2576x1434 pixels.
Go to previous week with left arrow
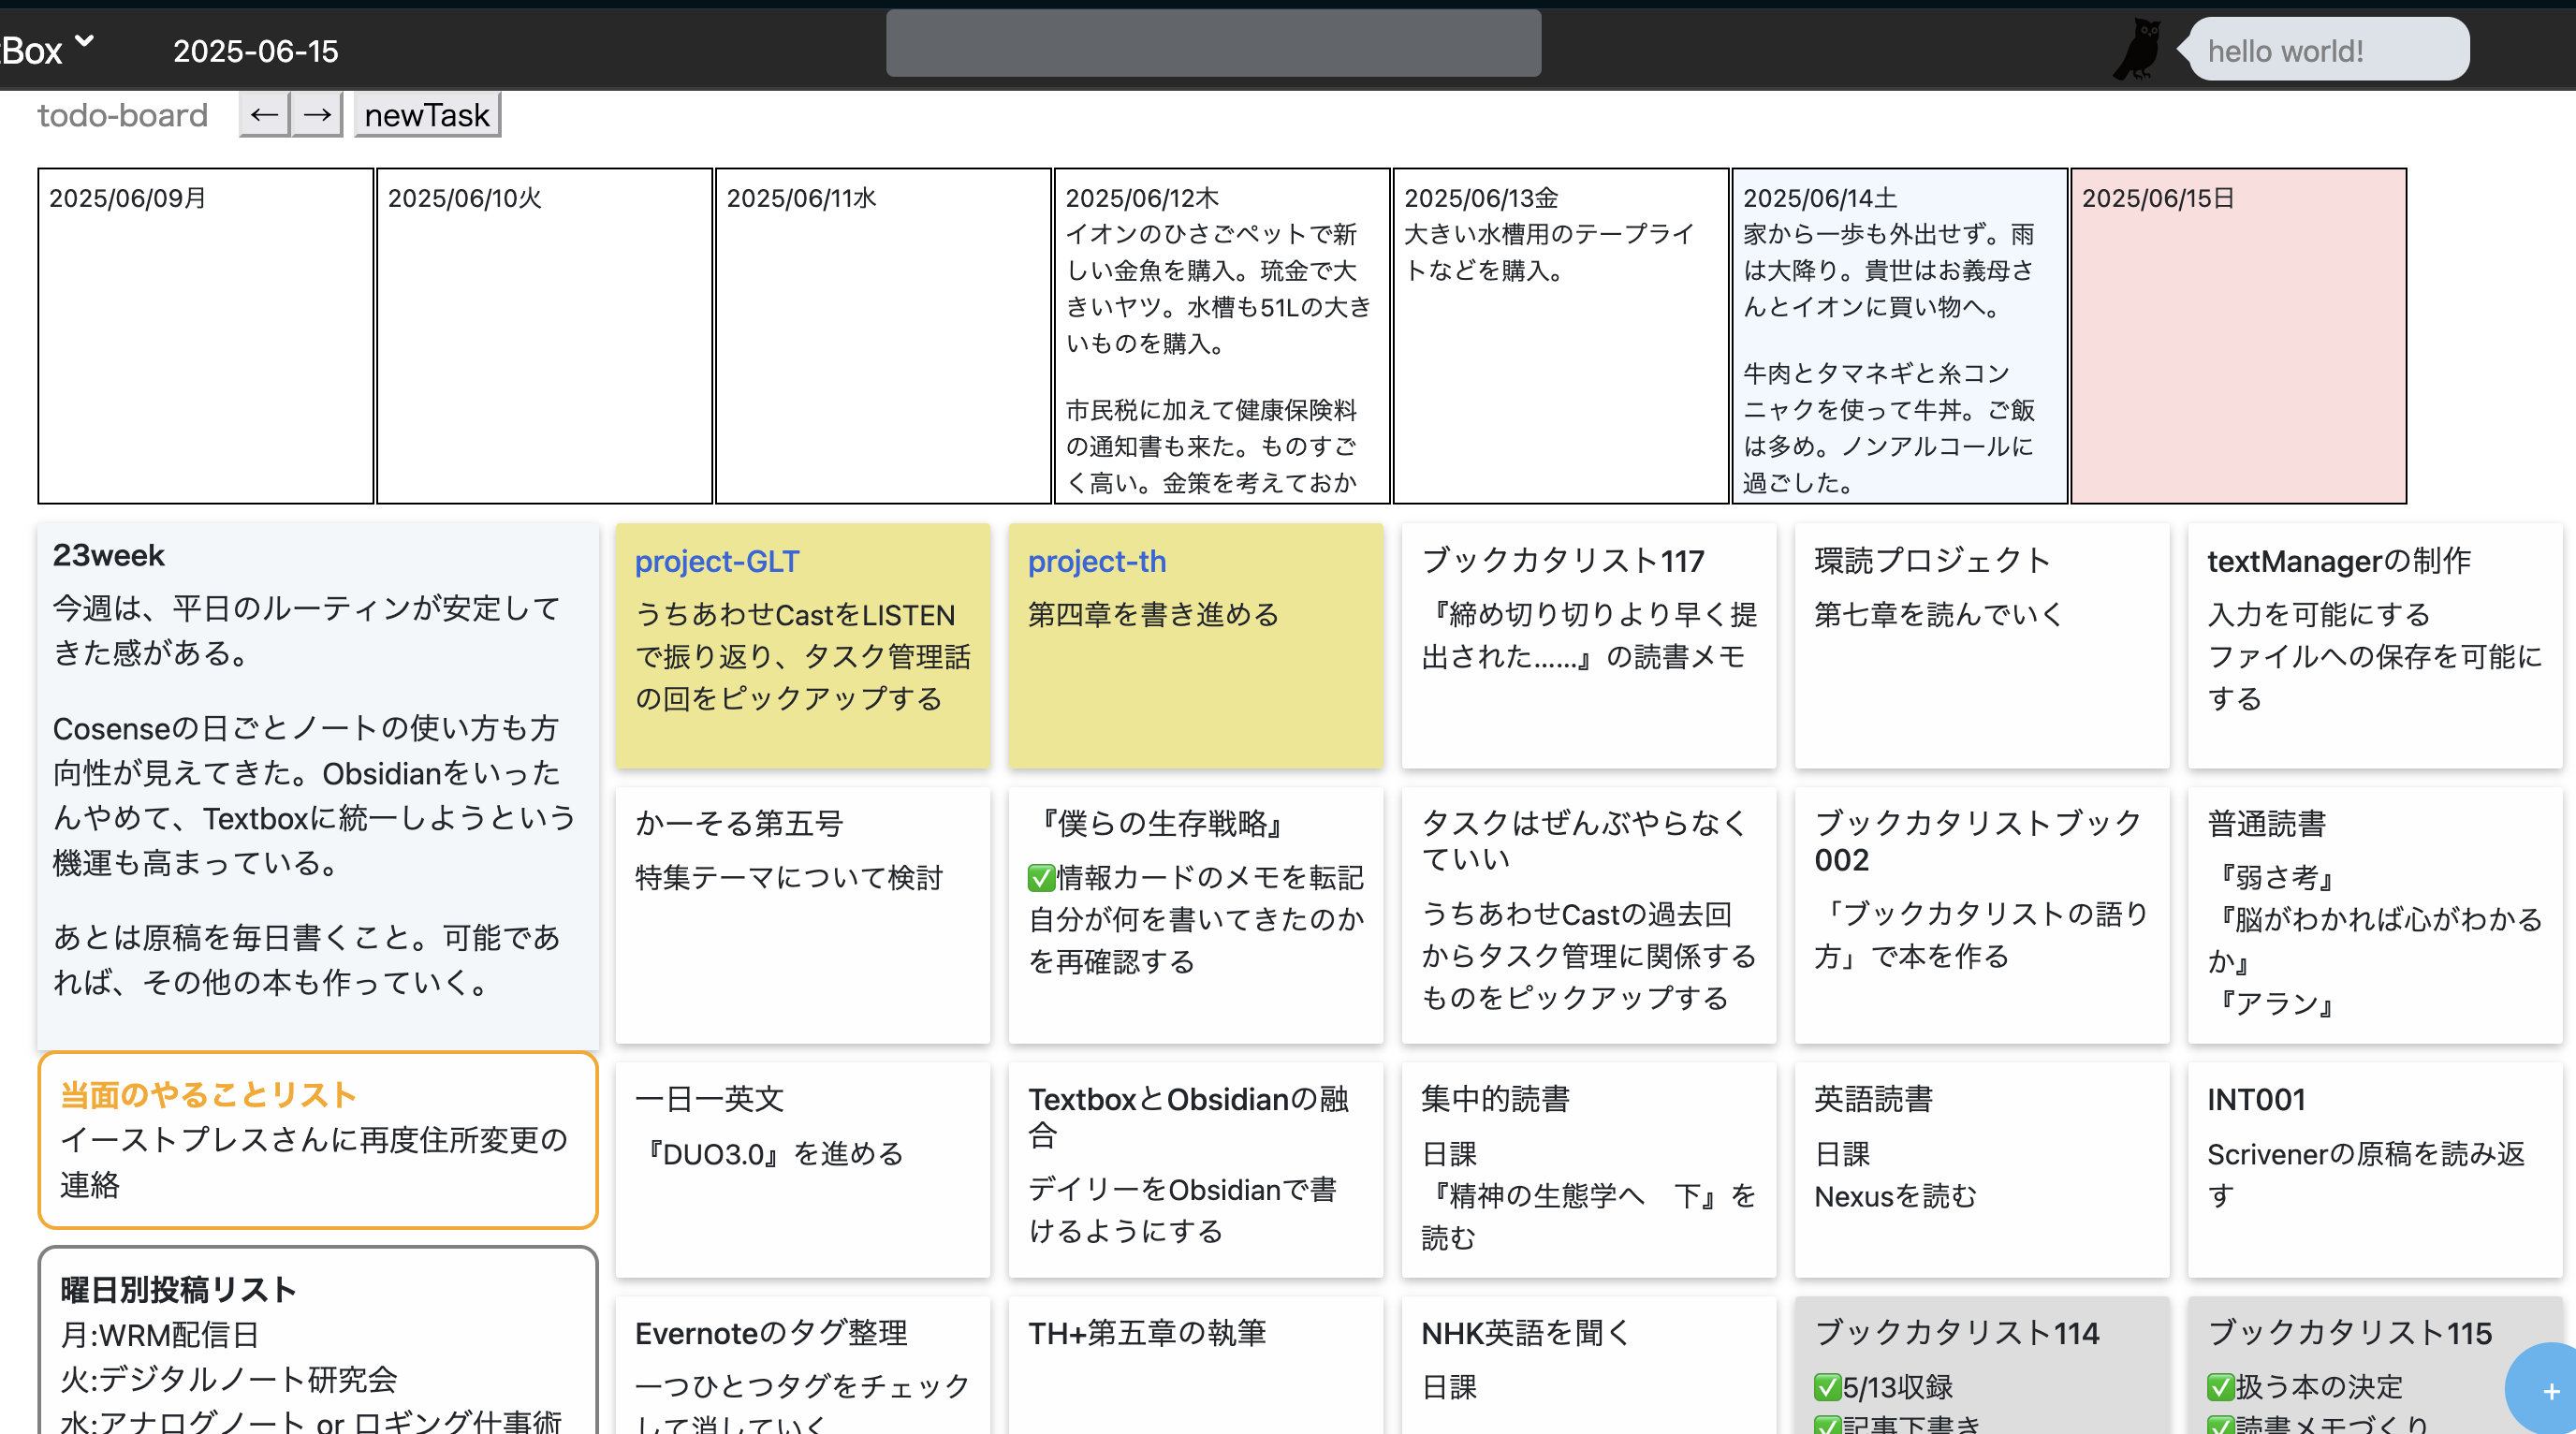point(264,115)
